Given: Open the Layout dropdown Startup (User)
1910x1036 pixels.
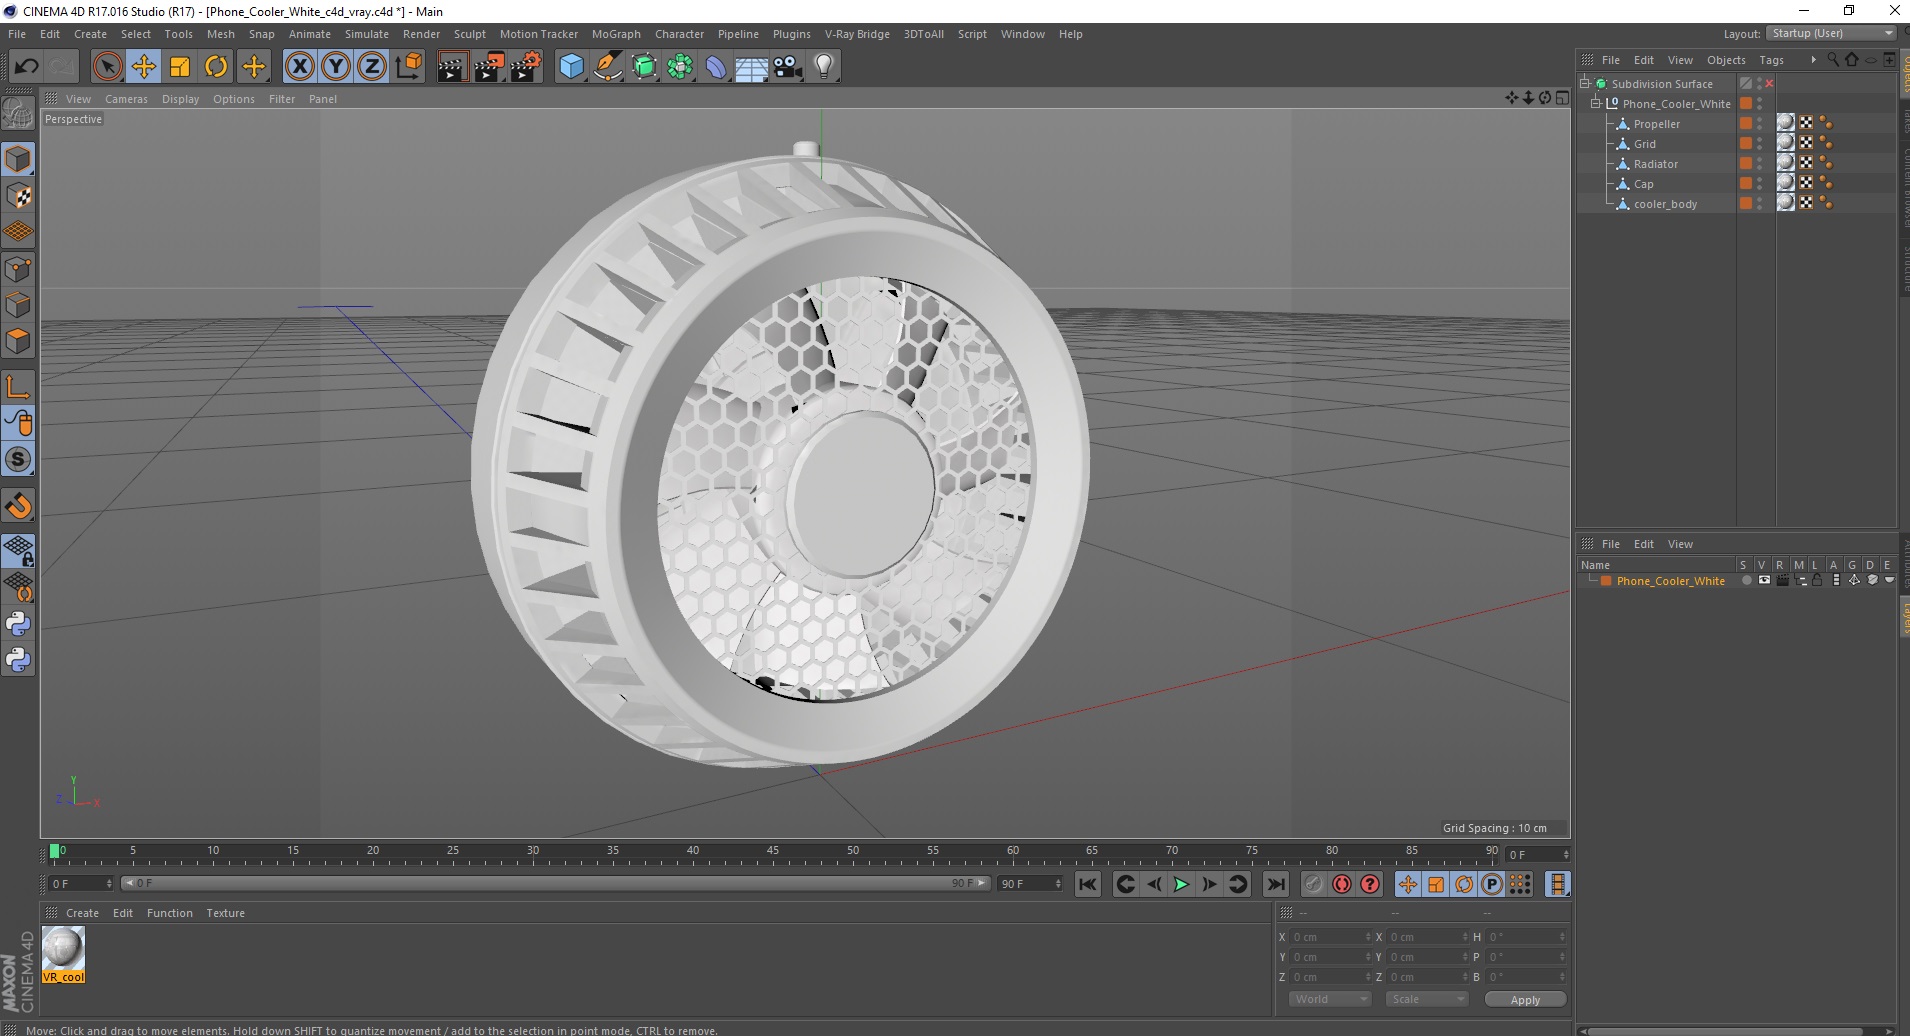Looking at the screenshot, I should tap(1831, 33).
